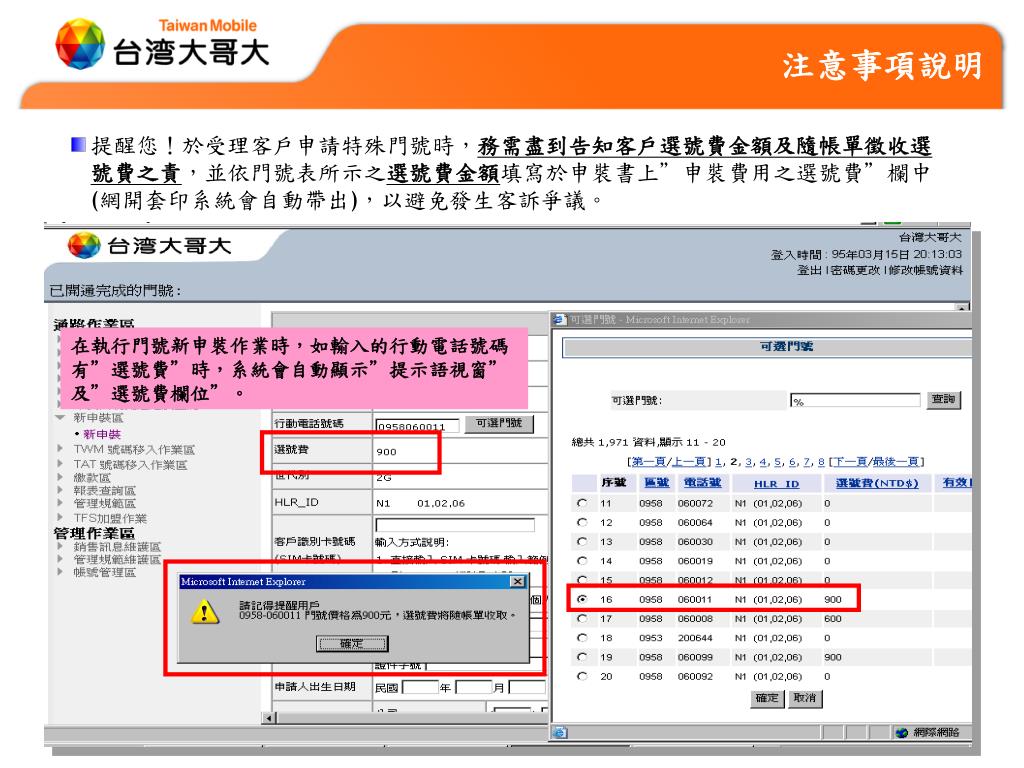The height and width of the screenshot is (768, 1024).
Task: Sort by 電話號 column header
Action: (702, 483)
